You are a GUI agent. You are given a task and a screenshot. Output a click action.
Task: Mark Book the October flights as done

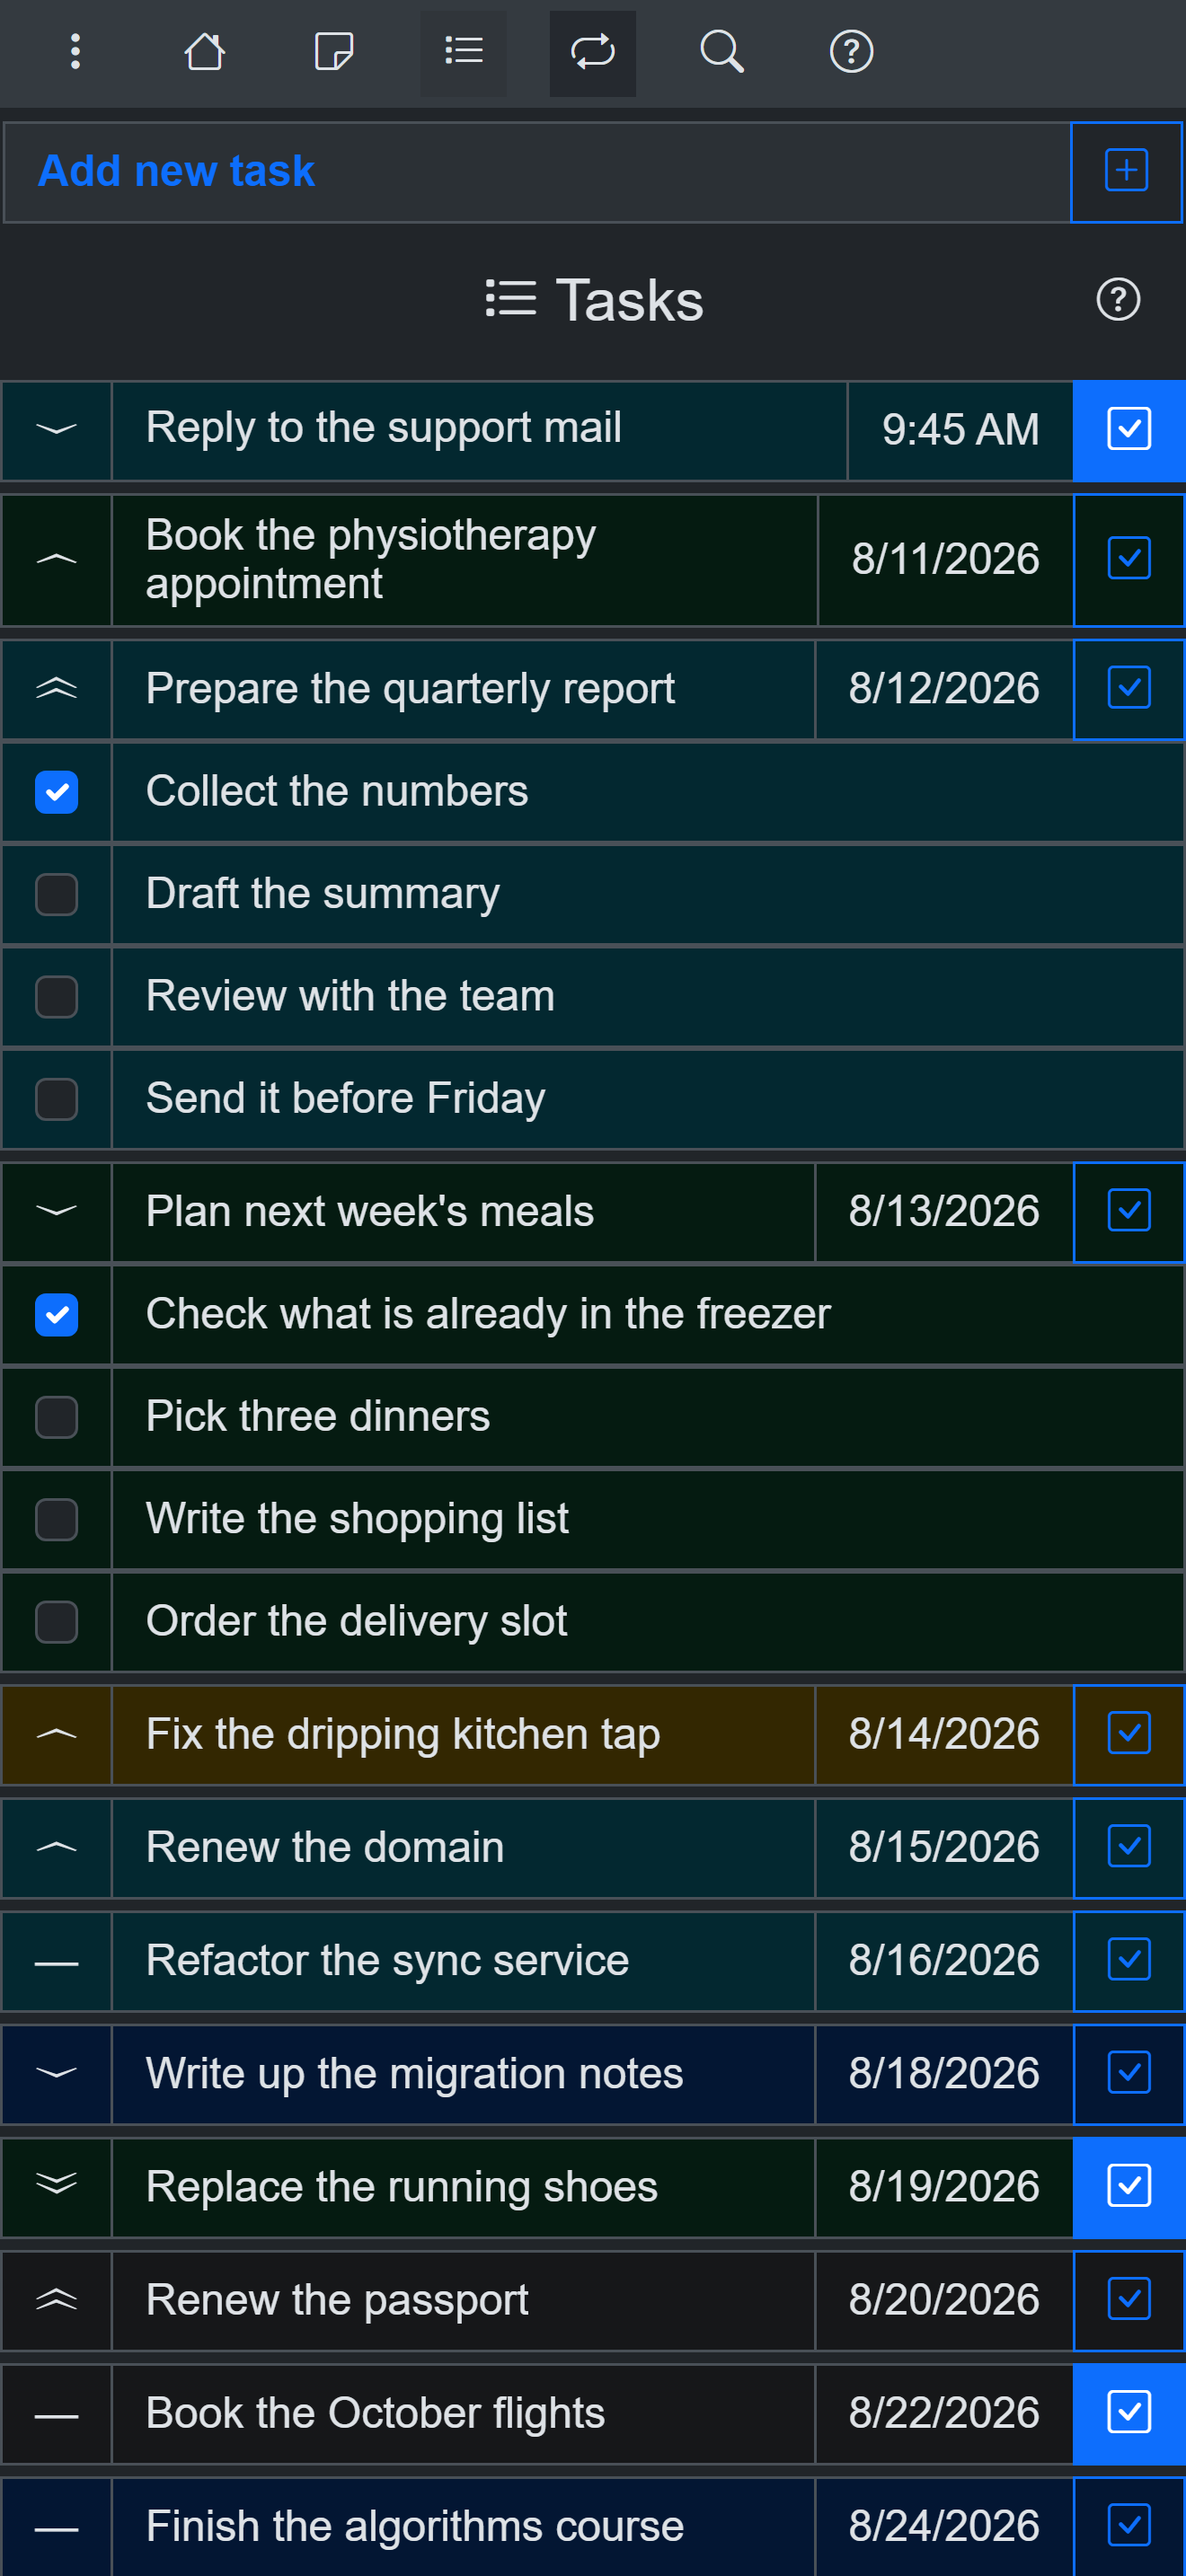[x=1129, y=2412]
